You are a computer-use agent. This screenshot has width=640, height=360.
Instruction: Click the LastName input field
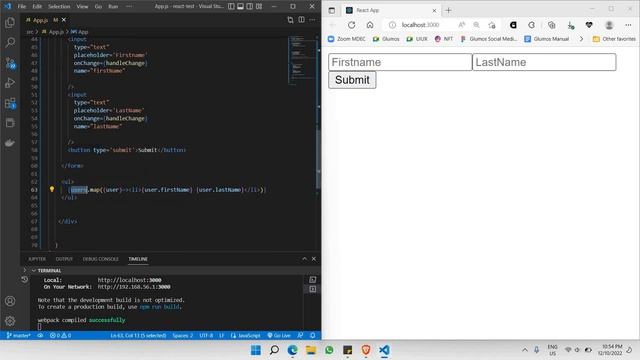point(544,62)
